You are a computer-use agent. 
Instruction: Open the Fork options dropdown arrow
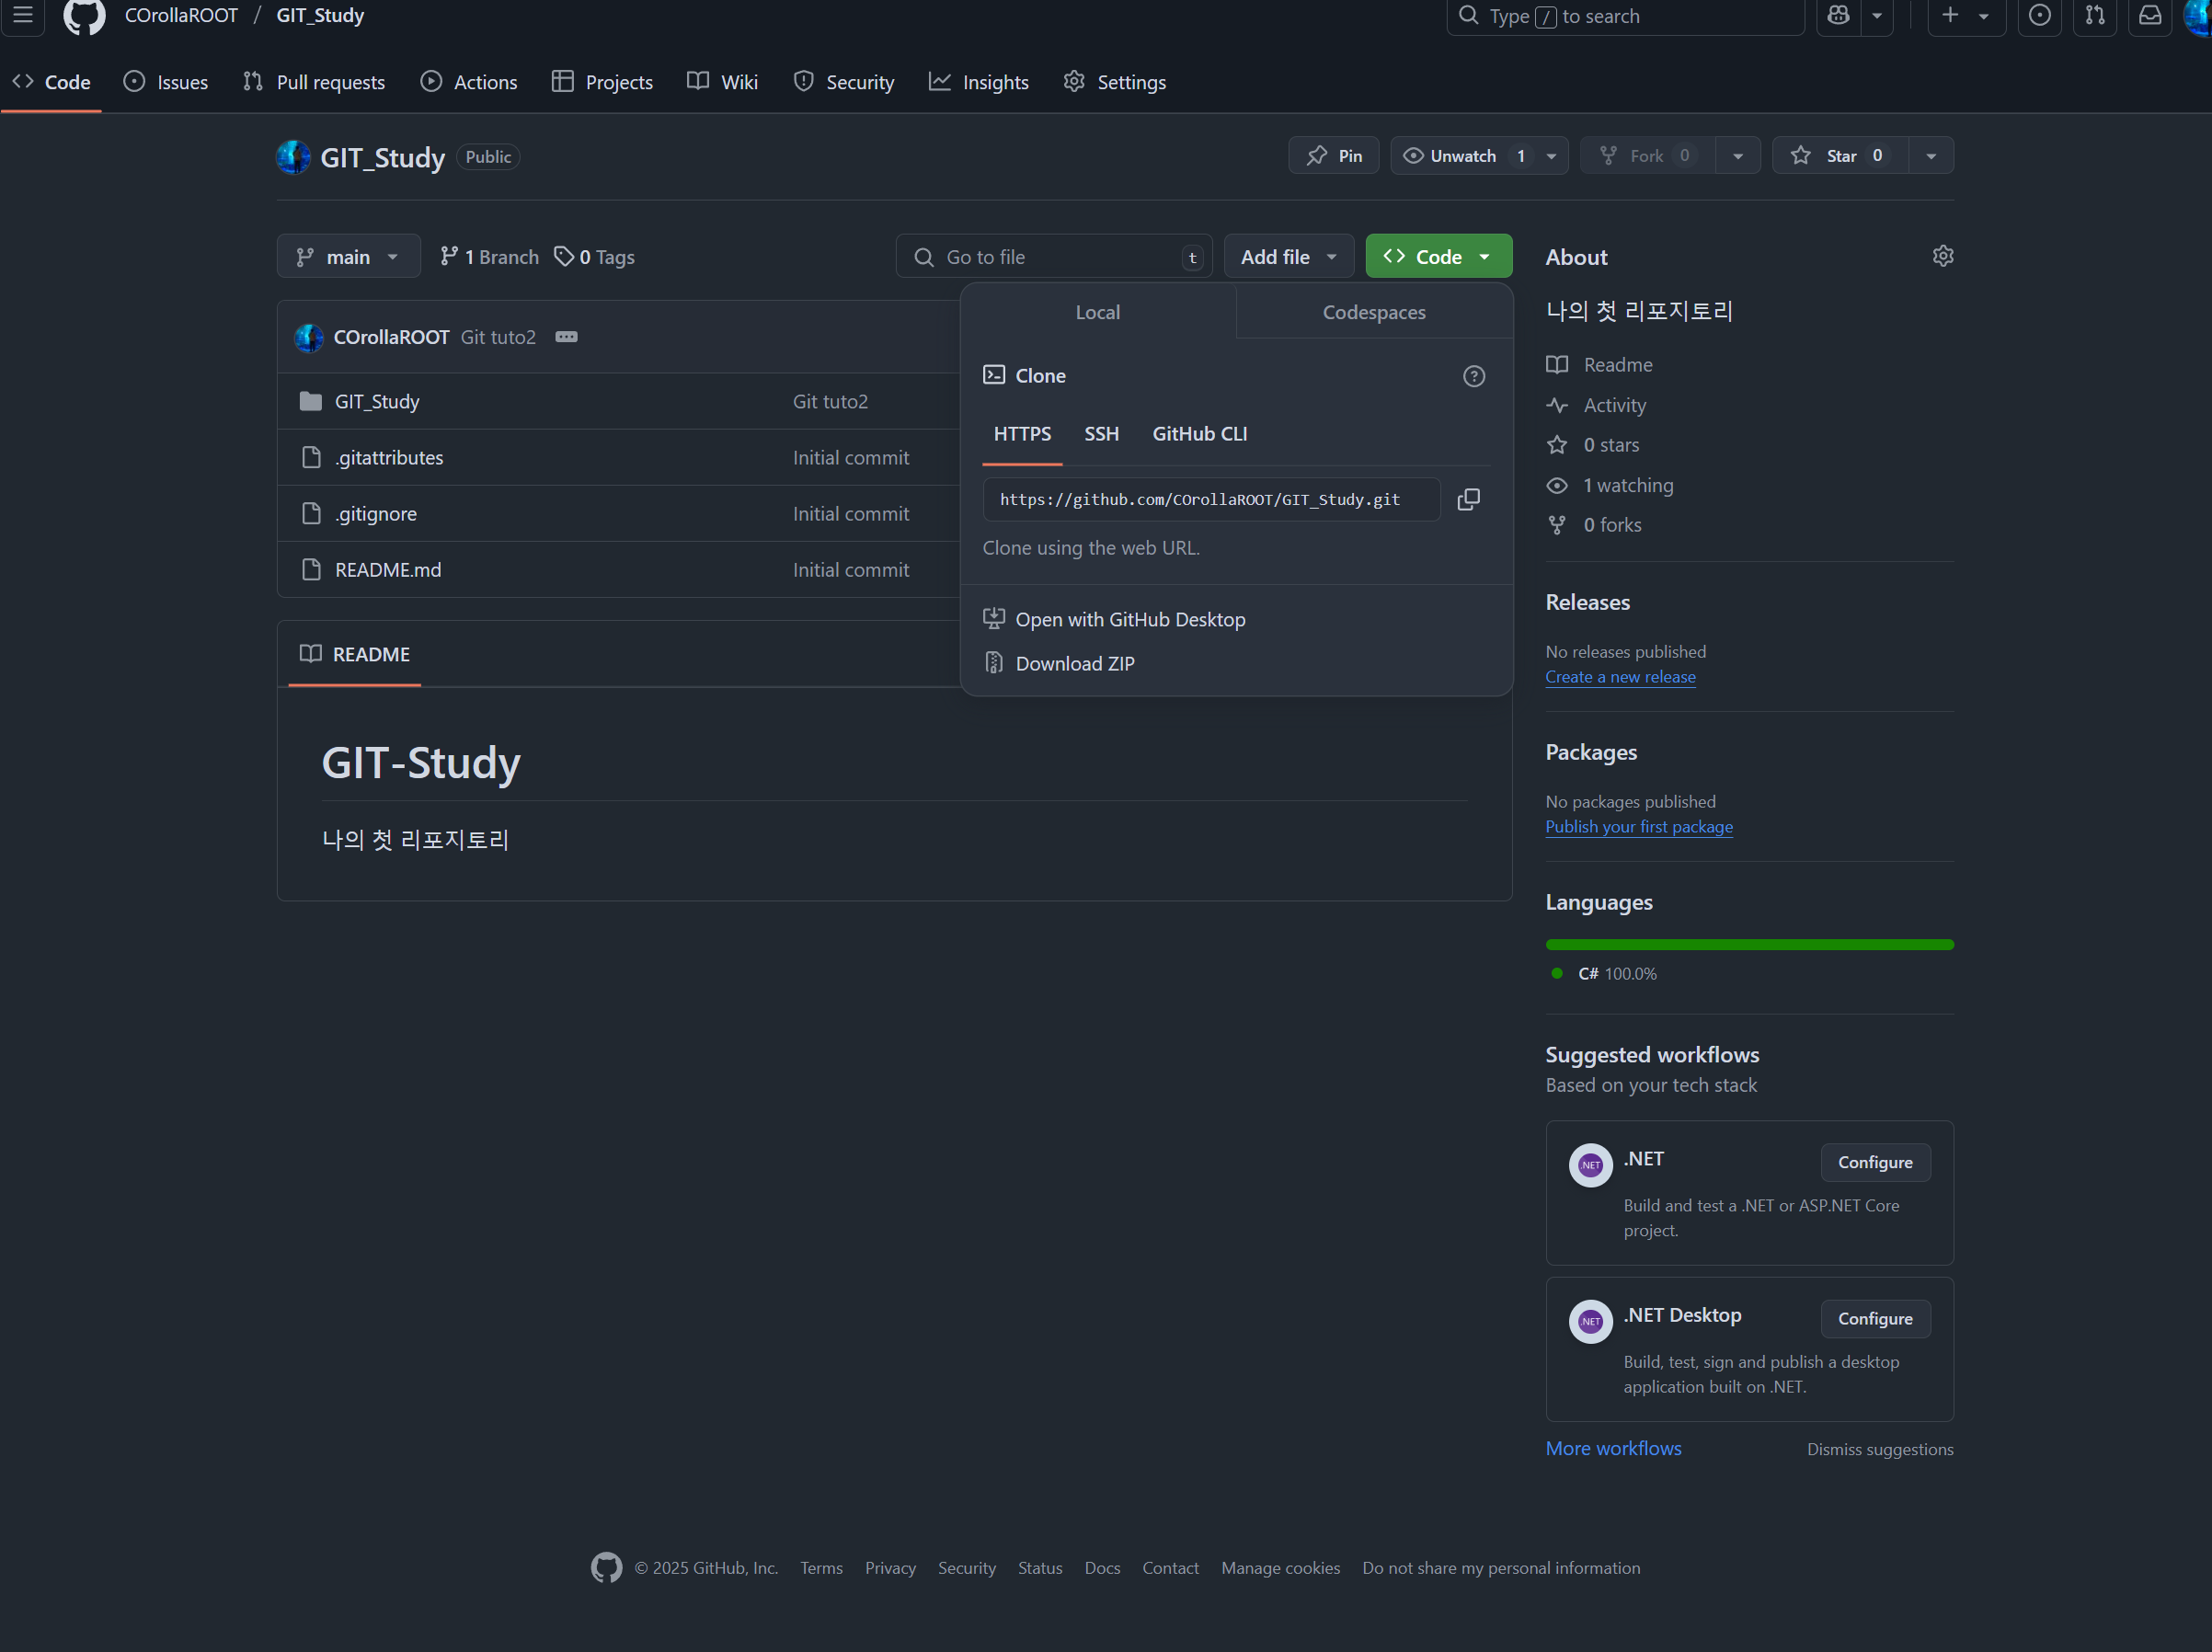(x=1738, y=156)
